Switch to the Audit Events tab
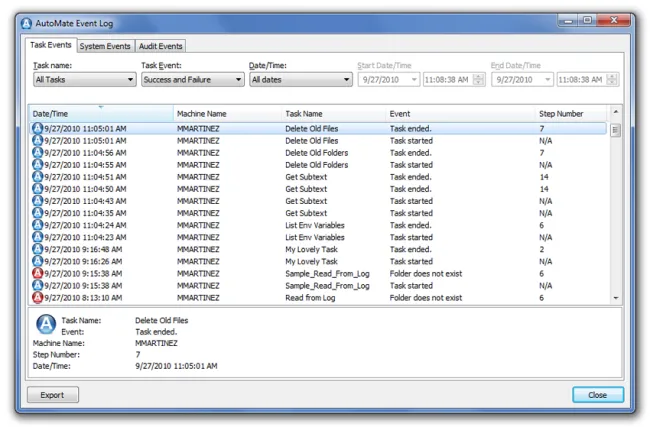The image size is (650, 427). pos(160,46)
